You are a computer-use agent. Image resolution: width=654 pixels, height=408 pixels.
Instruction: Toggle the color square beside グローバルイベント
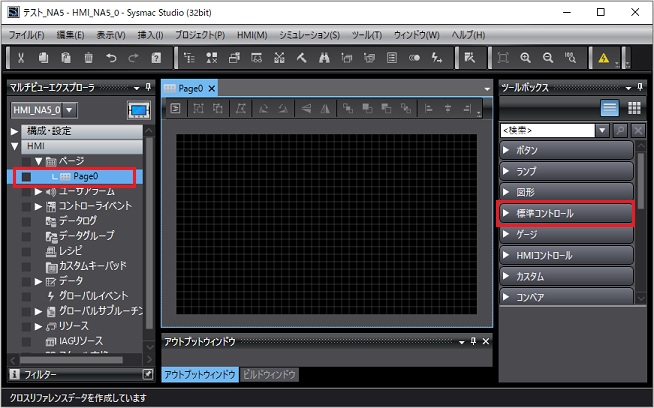(x=26, y=297)
